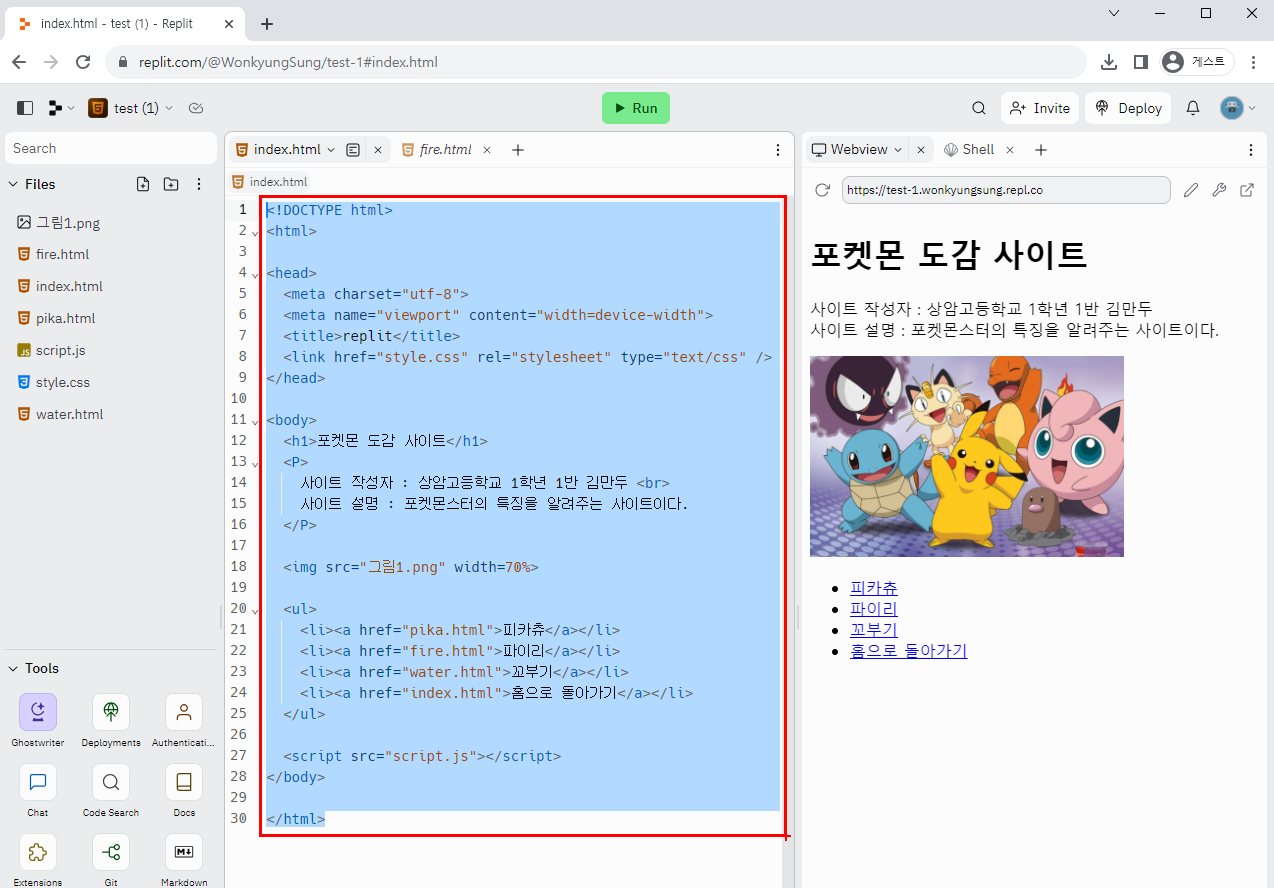Image resolution: width=1274 pixels, height=888 pixels.
Task: Run the project with the Run button
Action: (635, 108)
